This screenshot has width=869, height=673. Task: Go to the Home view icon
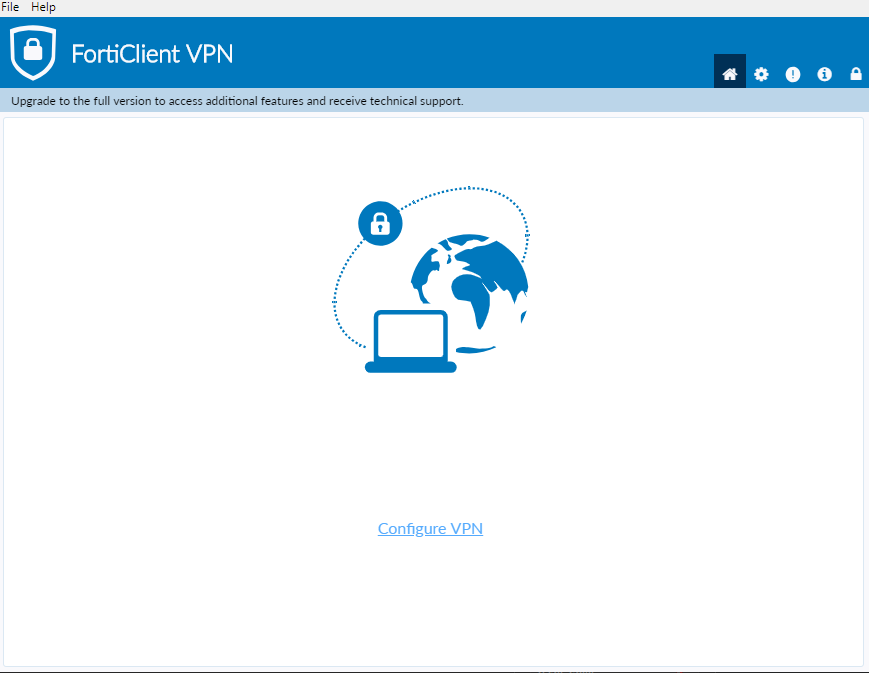click(729, 74)
